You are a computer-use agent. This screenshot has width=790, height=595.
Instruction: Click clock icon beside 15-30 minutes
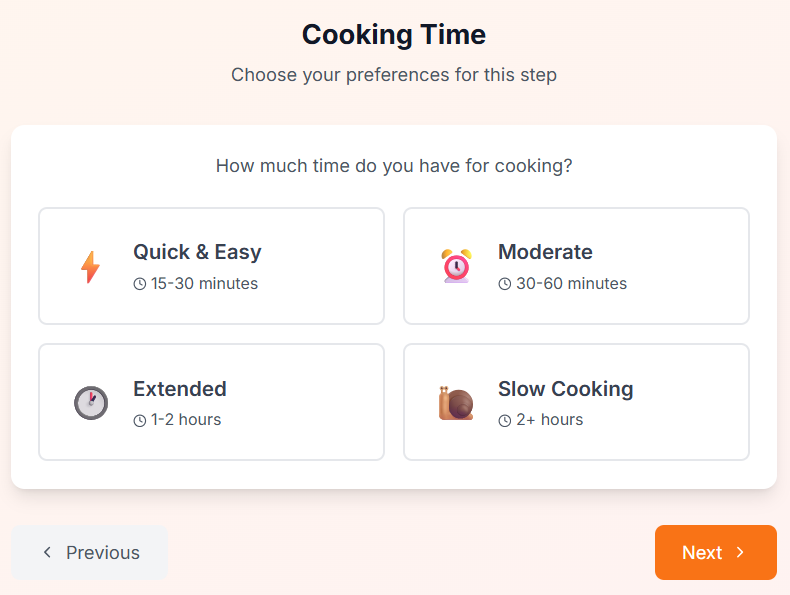tap(140, 284)
